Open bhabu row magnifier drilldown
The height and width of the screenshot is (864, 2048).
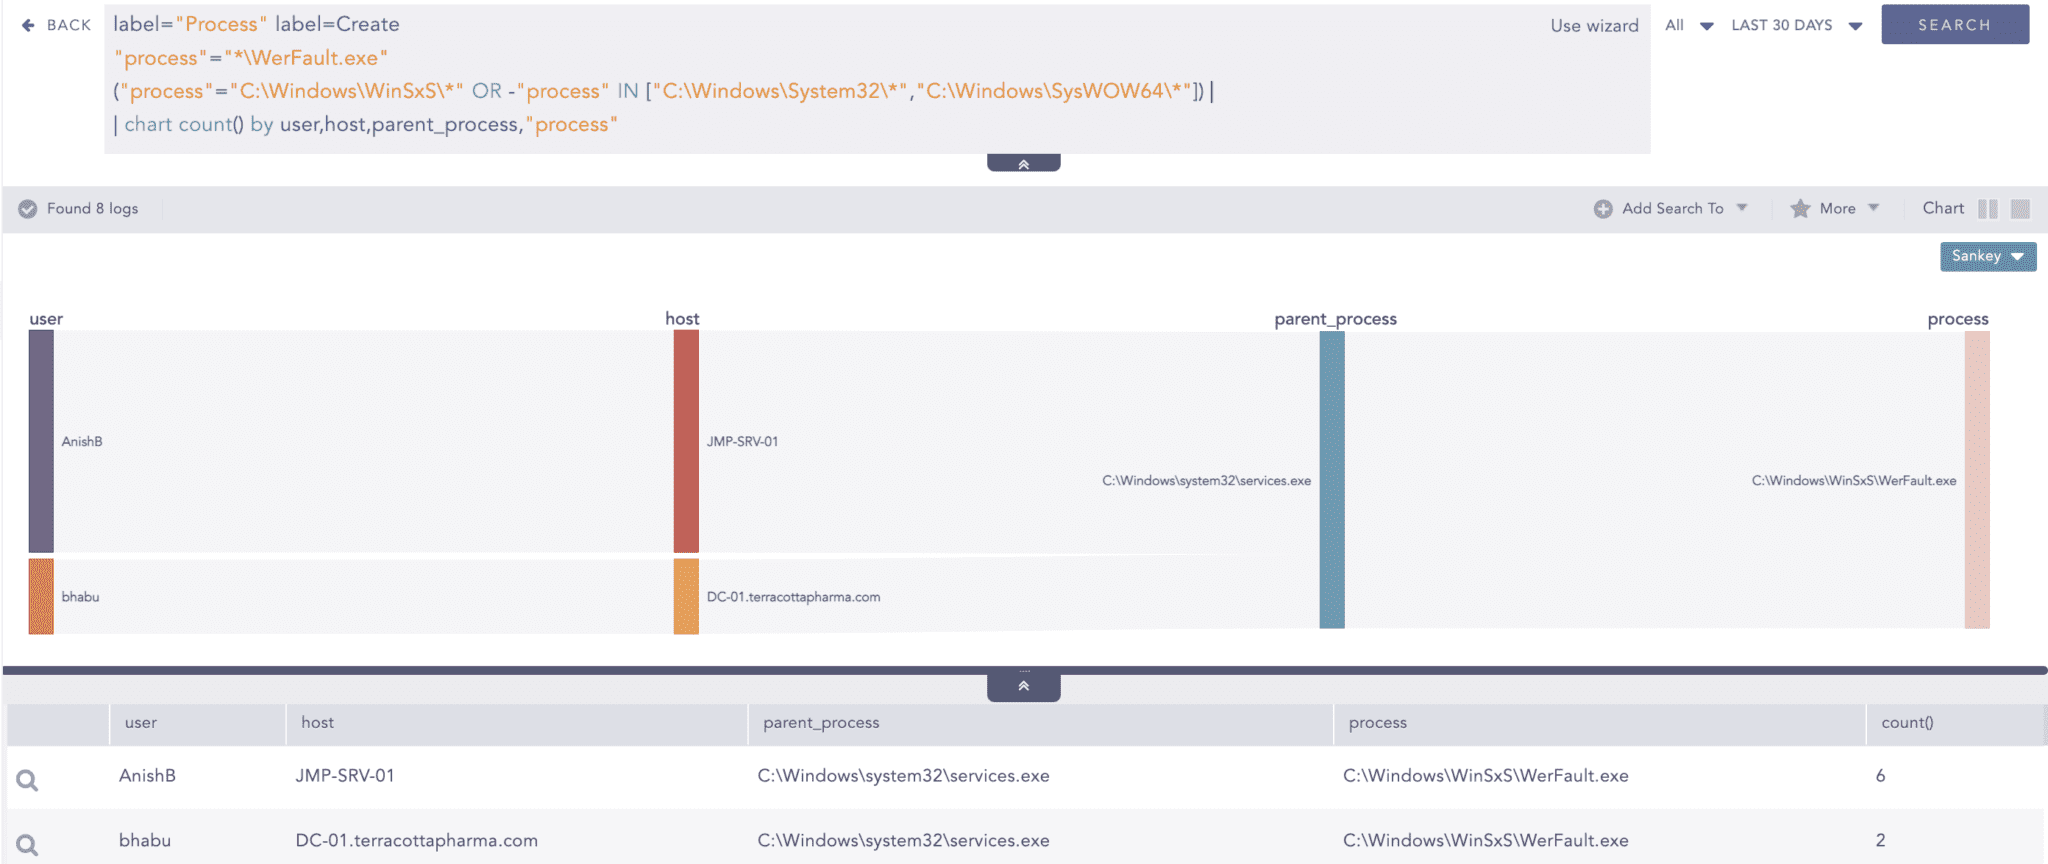click(x=28, y=845)
